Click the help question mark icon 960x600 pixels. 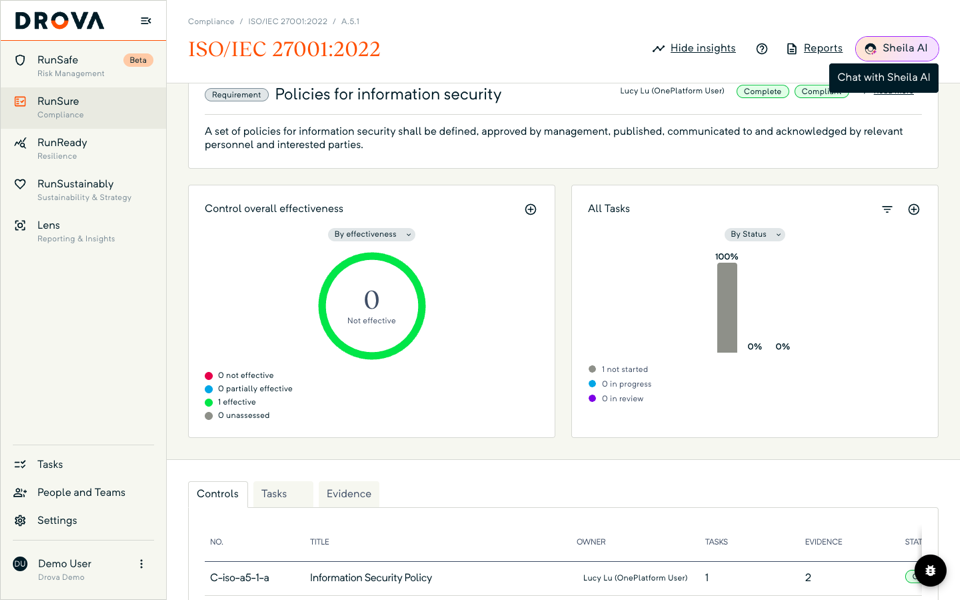click(762, 49)
